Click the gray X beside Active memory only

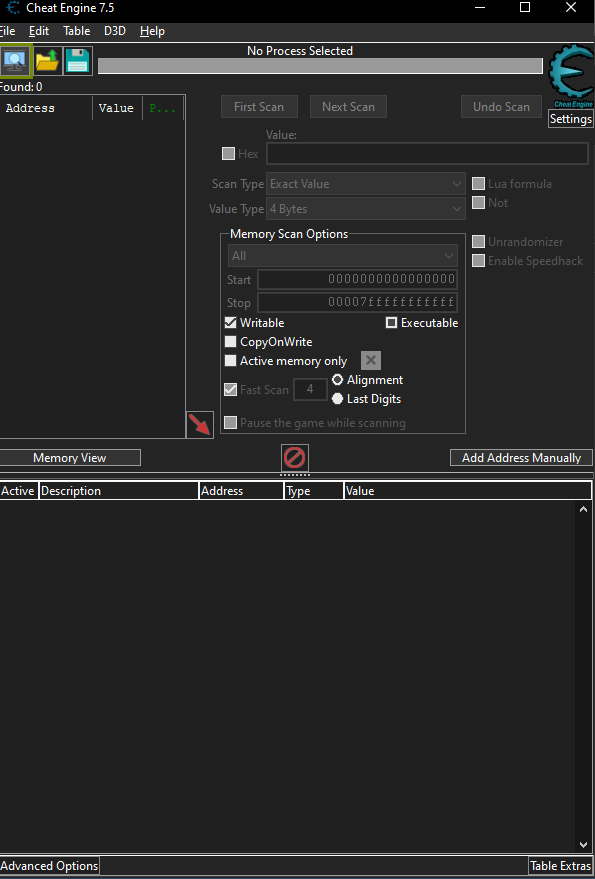371,360
